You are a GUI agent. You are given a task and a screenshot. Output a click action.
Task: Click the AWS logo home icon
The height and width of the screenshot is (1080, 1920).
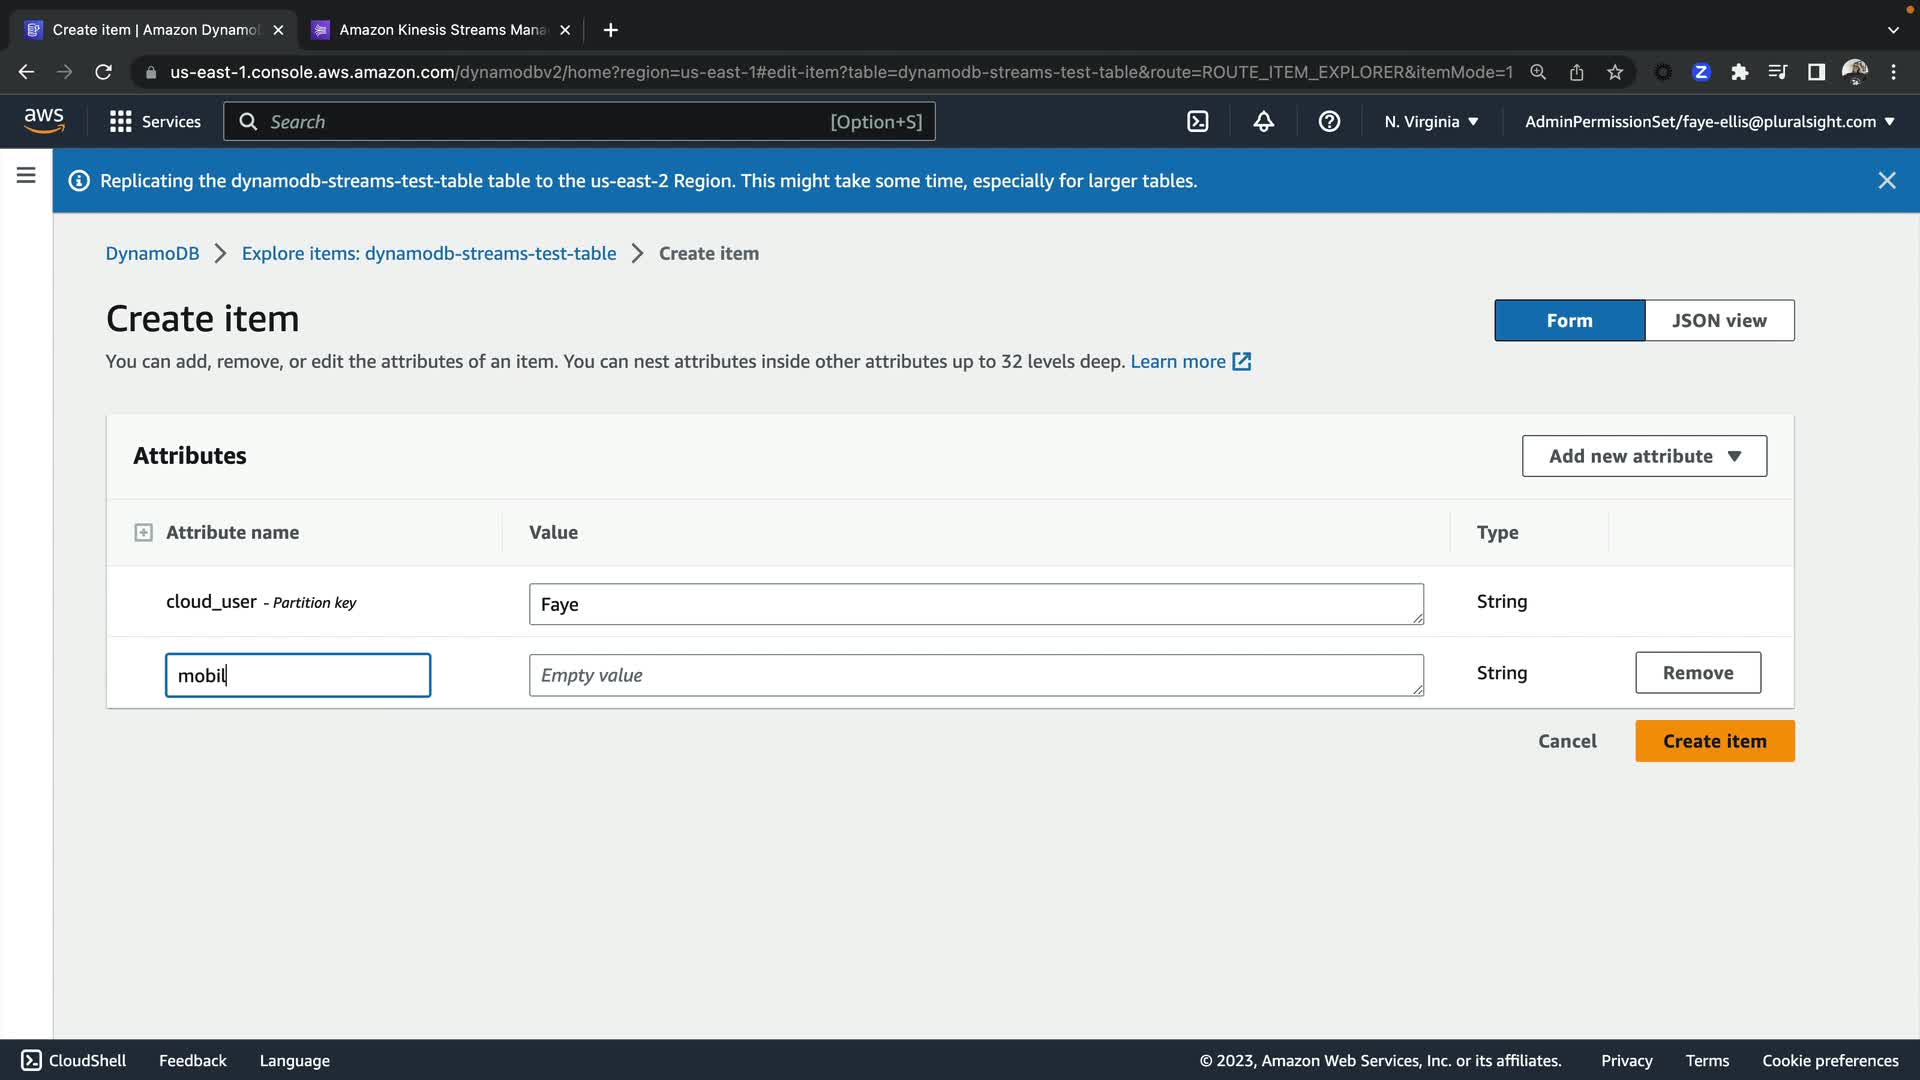tap(44, 121)
